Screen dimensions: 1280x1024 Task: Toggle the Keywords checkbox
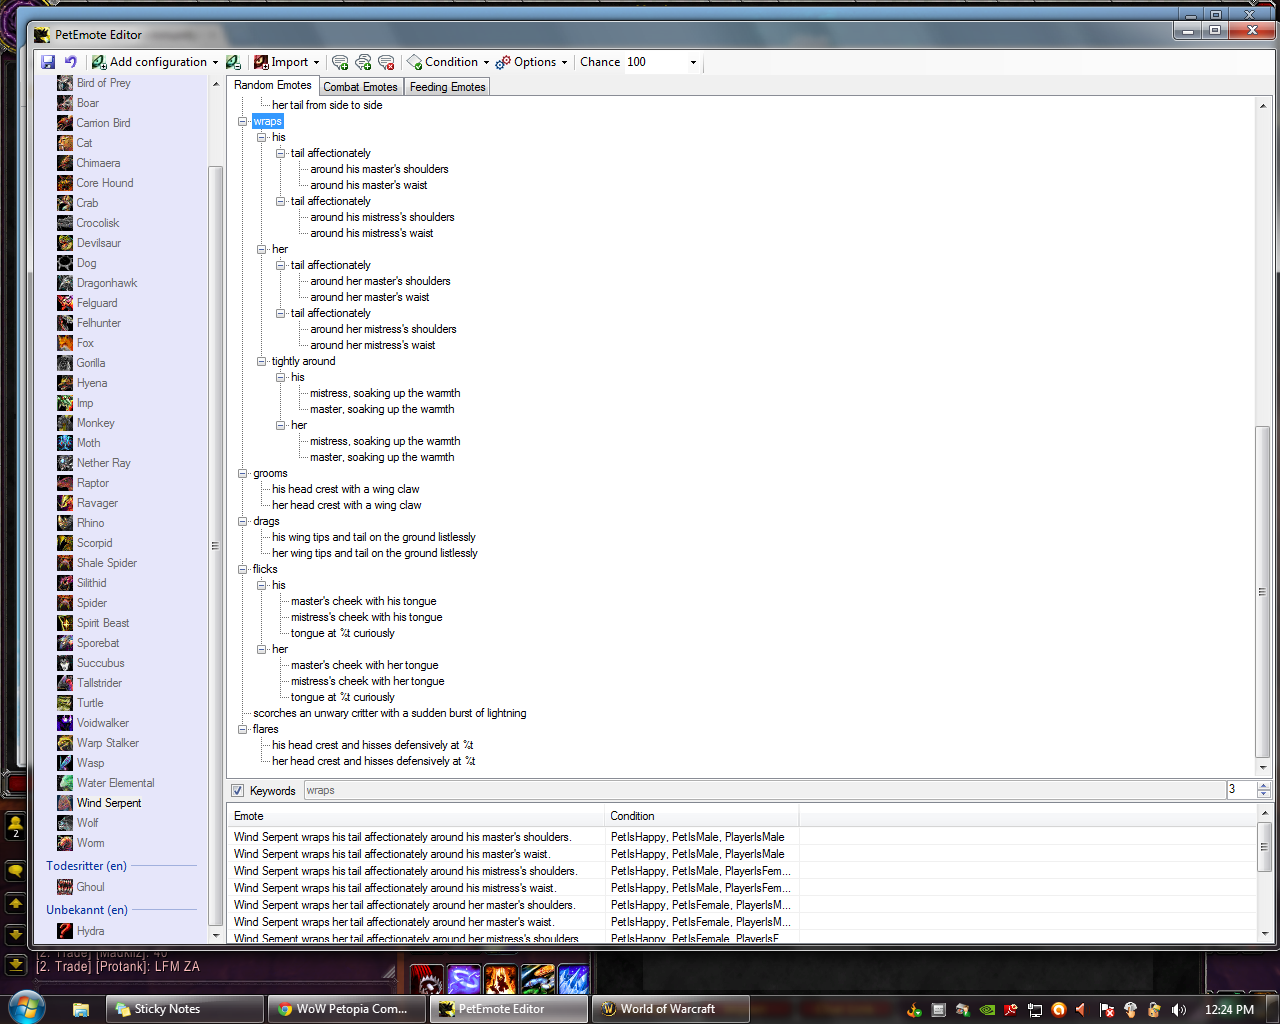[238, 791]
